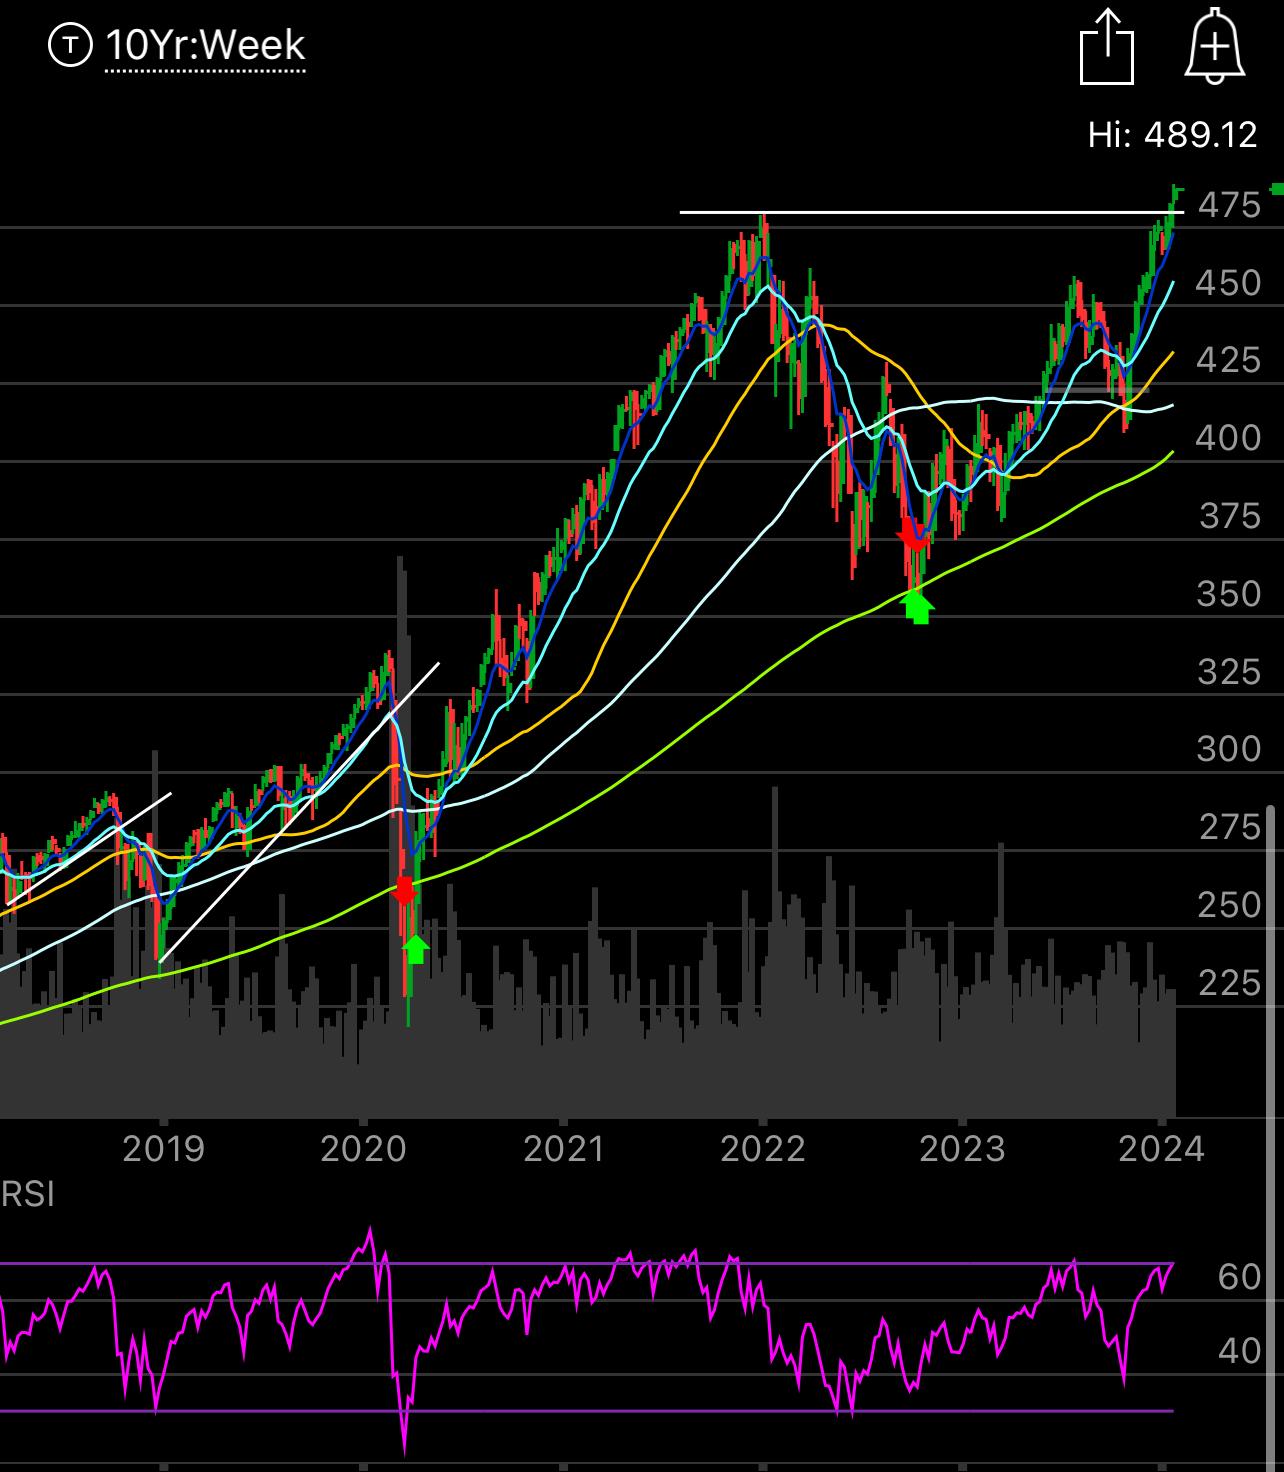Tap the 425 price axis label
This screenshot has height=1472, width=1284.
coord(1229,360)
